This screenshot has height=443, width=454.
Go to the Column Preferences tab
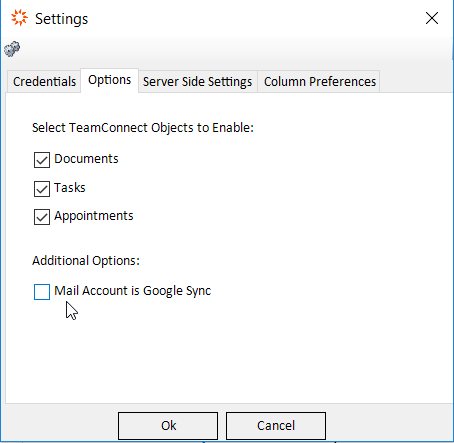[320, 81]
